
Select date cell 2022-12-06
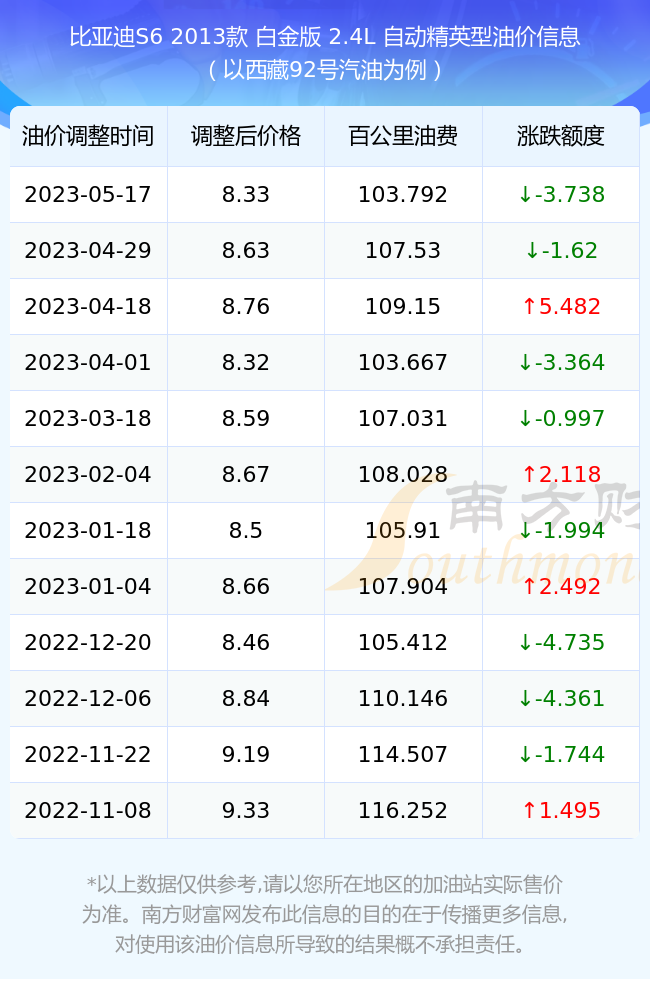click(88, 699)
